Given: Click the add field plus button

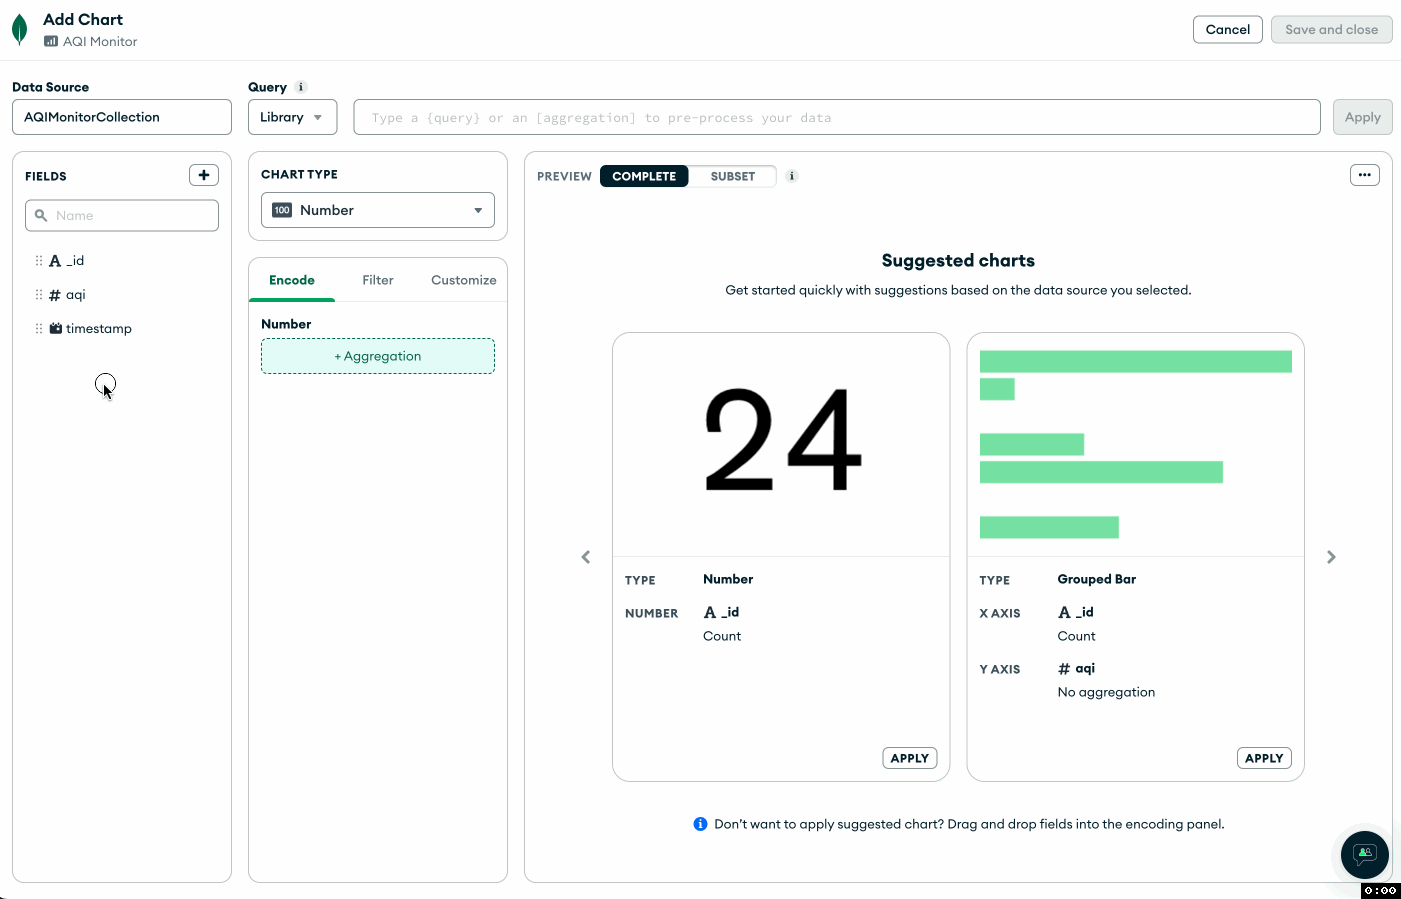Looking at the screenshot, I should click(x=204, y=175).
